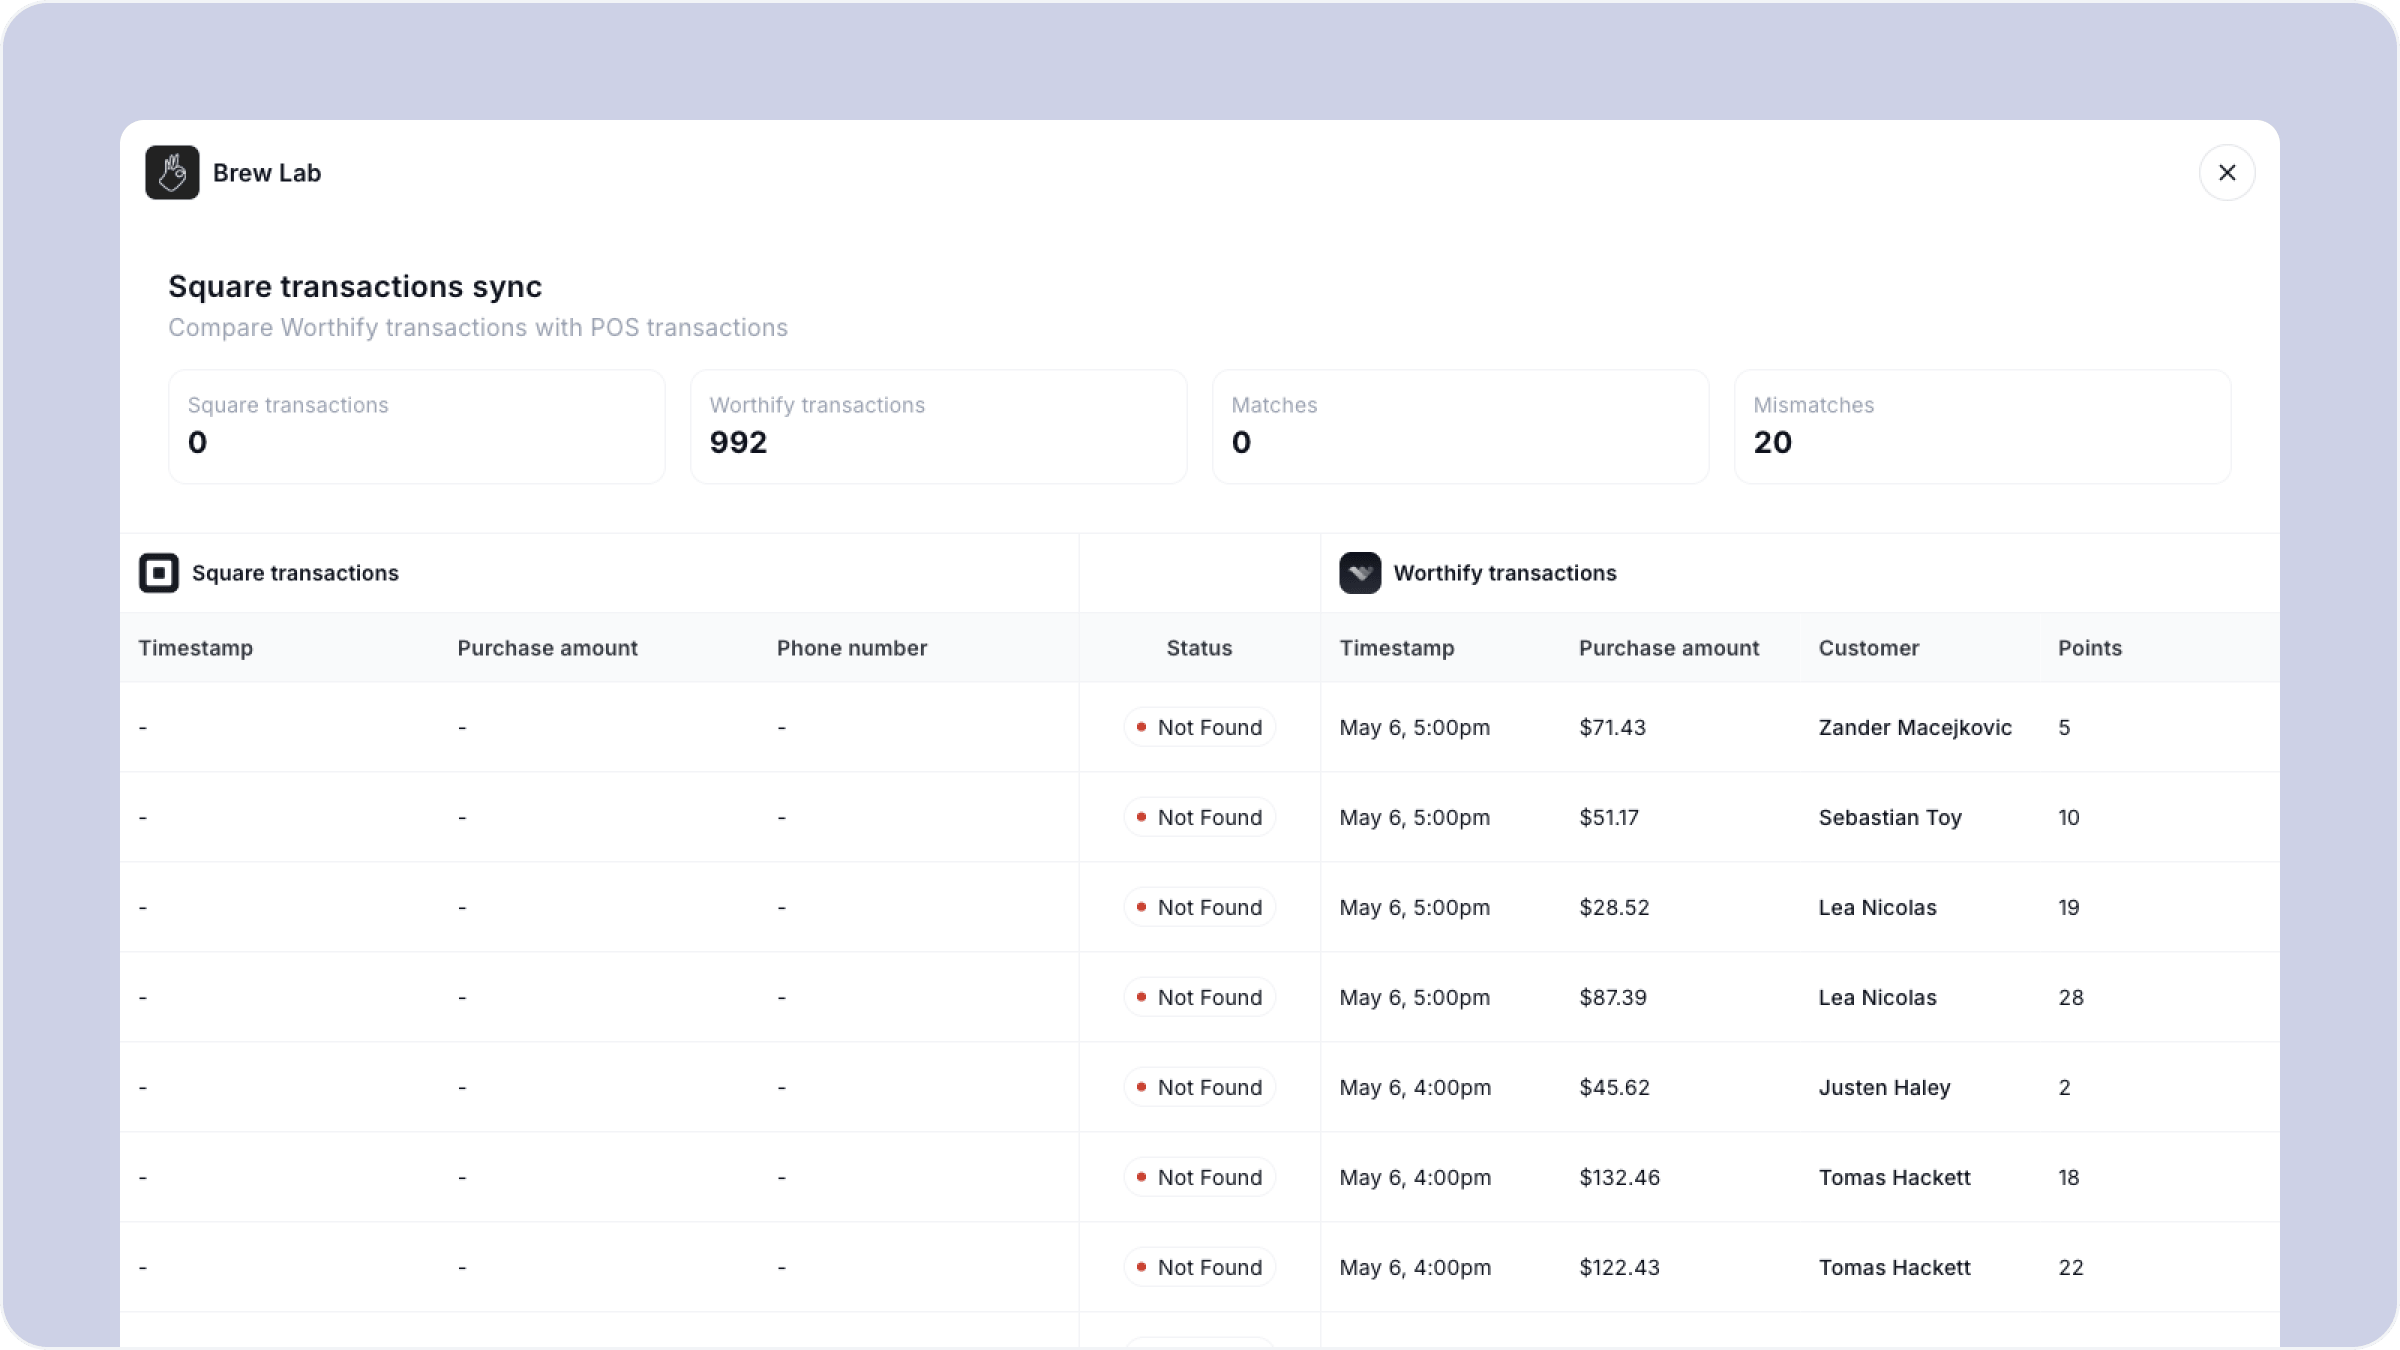Click the Phone number column header
The height and width of the screenshot is (1350, 2400).
852,648
